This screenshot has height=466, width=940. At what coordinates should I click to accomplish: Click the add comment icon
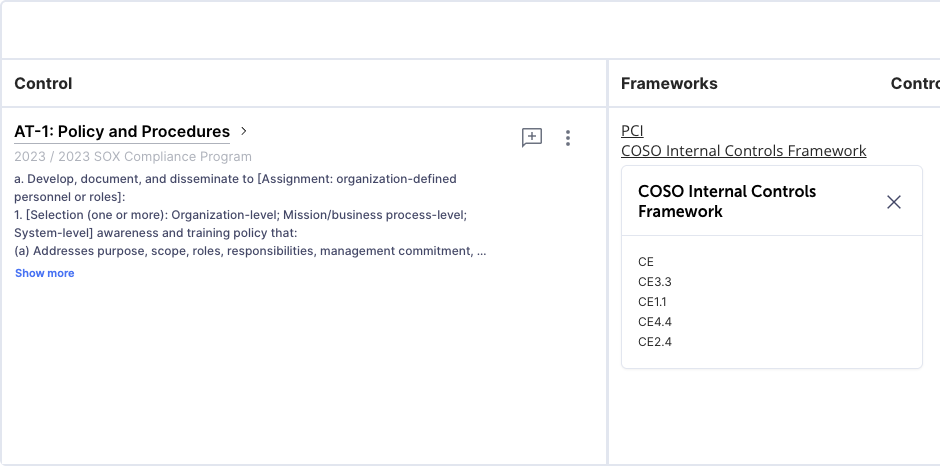click(532, 138)
